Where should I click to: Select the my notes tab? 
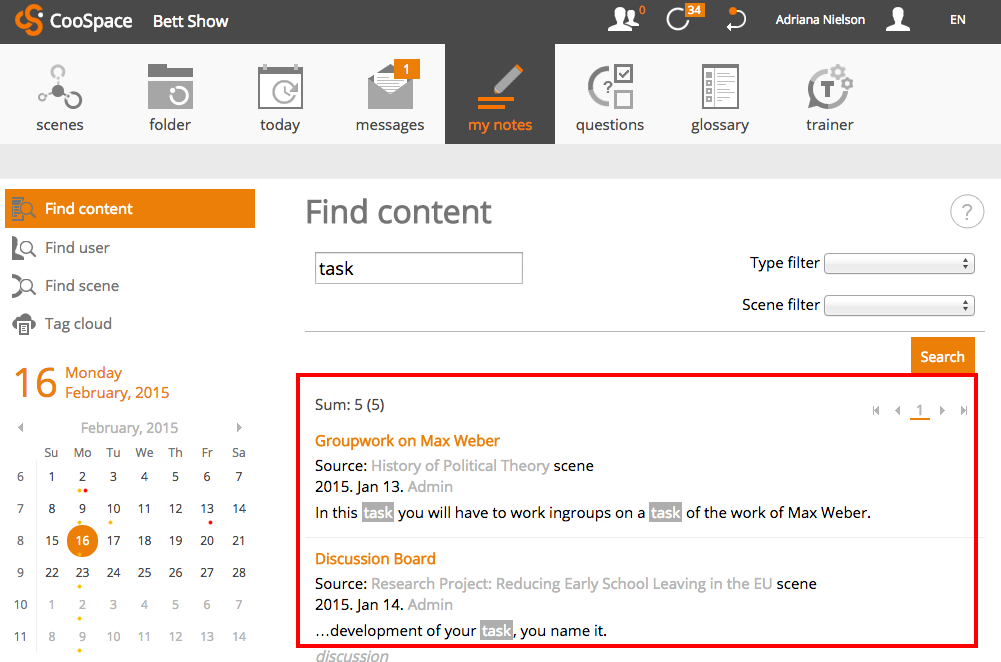[x=500, y=97]
